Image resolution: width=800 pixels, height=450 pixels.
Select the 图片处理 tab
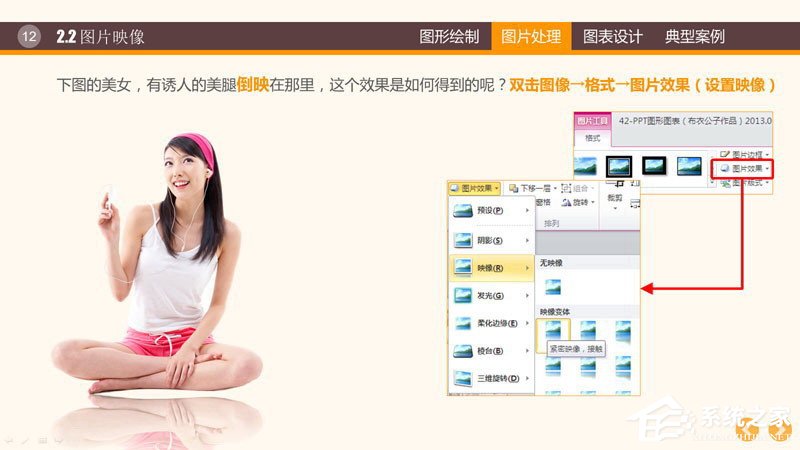coord(531,37)
